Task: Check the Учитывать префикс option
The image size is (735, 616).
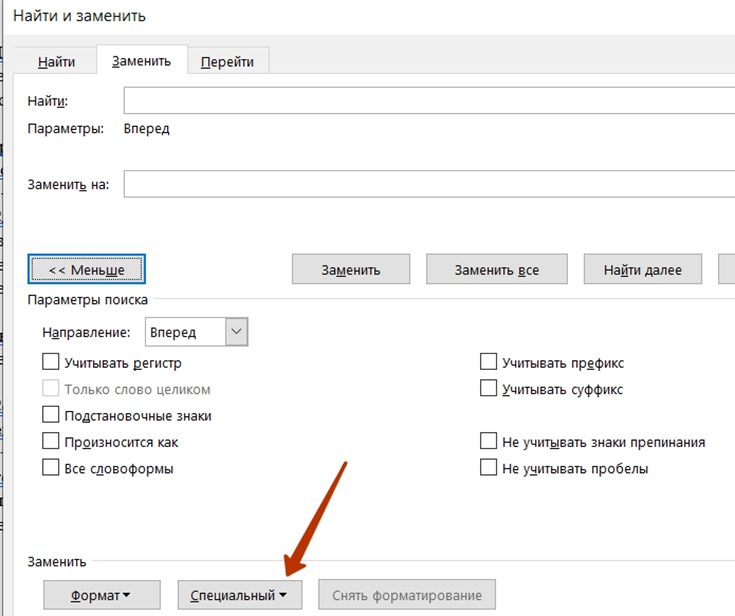Action: click(488, 362)
